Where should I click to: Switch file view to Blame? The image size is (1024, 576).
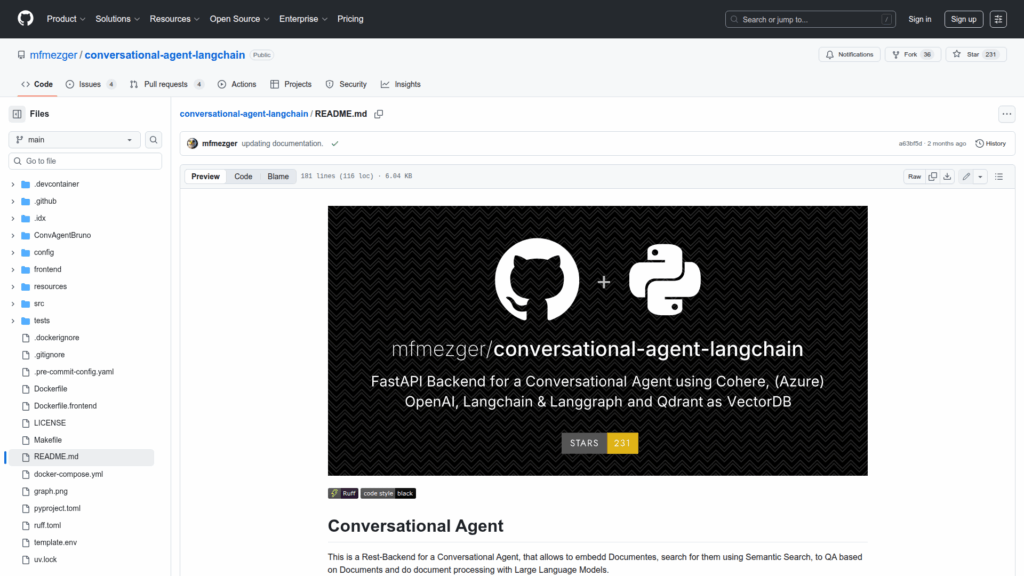(278, 176)
